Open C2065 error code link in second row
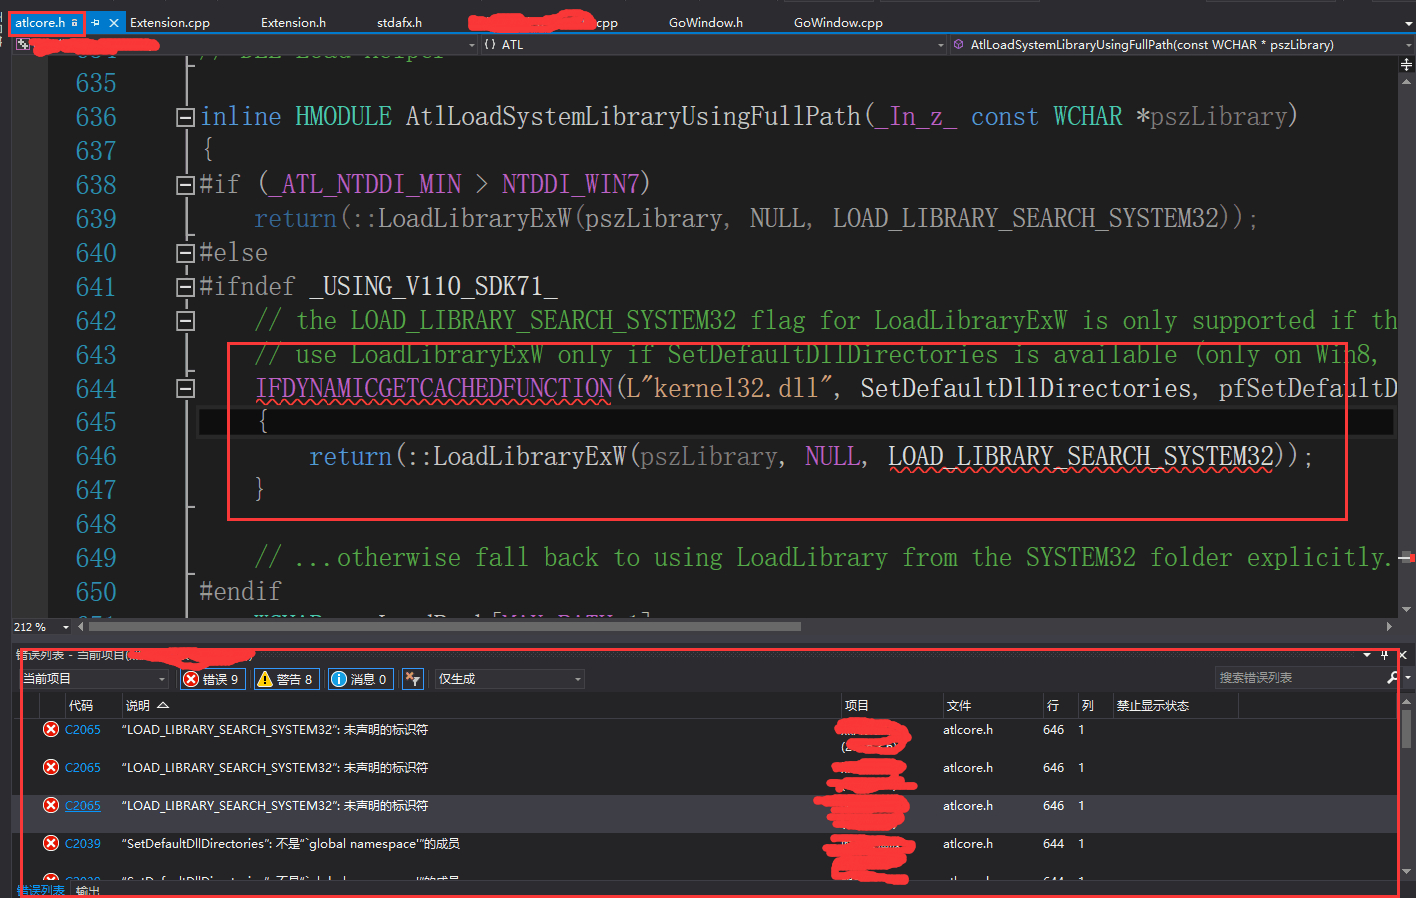 point(83,768)
